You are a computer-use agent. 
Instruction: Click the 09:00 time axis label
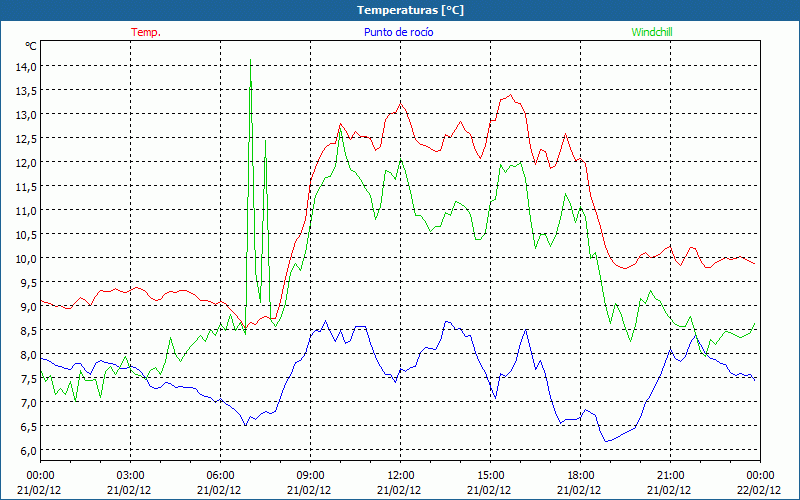pyautogui.click(x=310, y=476)
